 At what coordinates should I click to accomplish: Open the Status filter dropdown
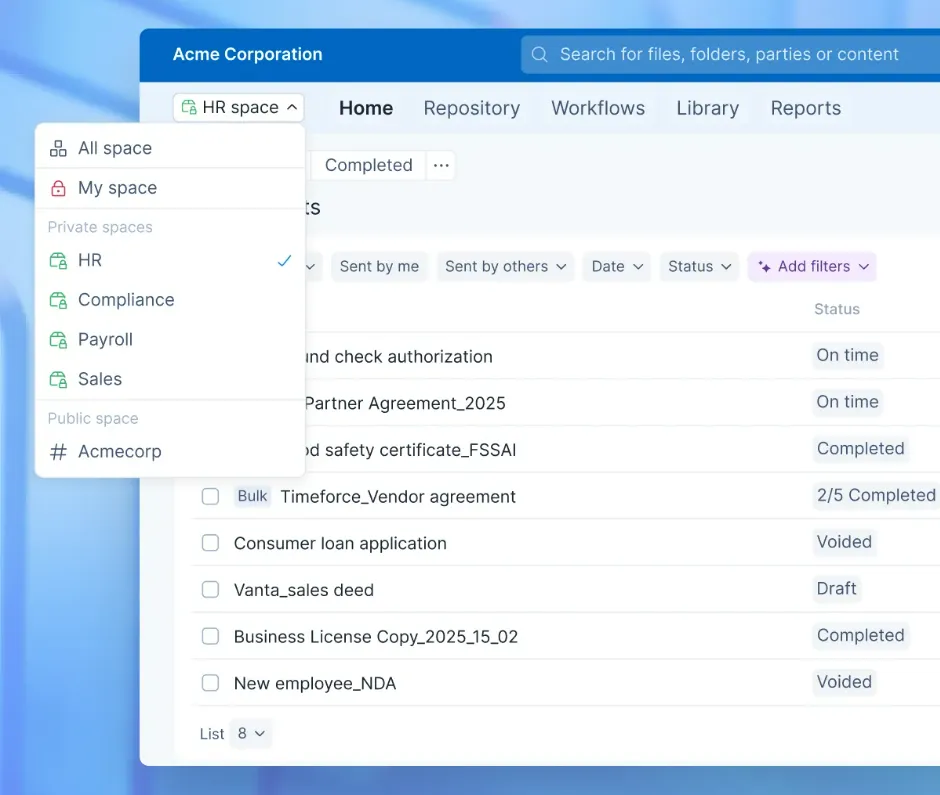pyautogui.click(x=698, y=266)
